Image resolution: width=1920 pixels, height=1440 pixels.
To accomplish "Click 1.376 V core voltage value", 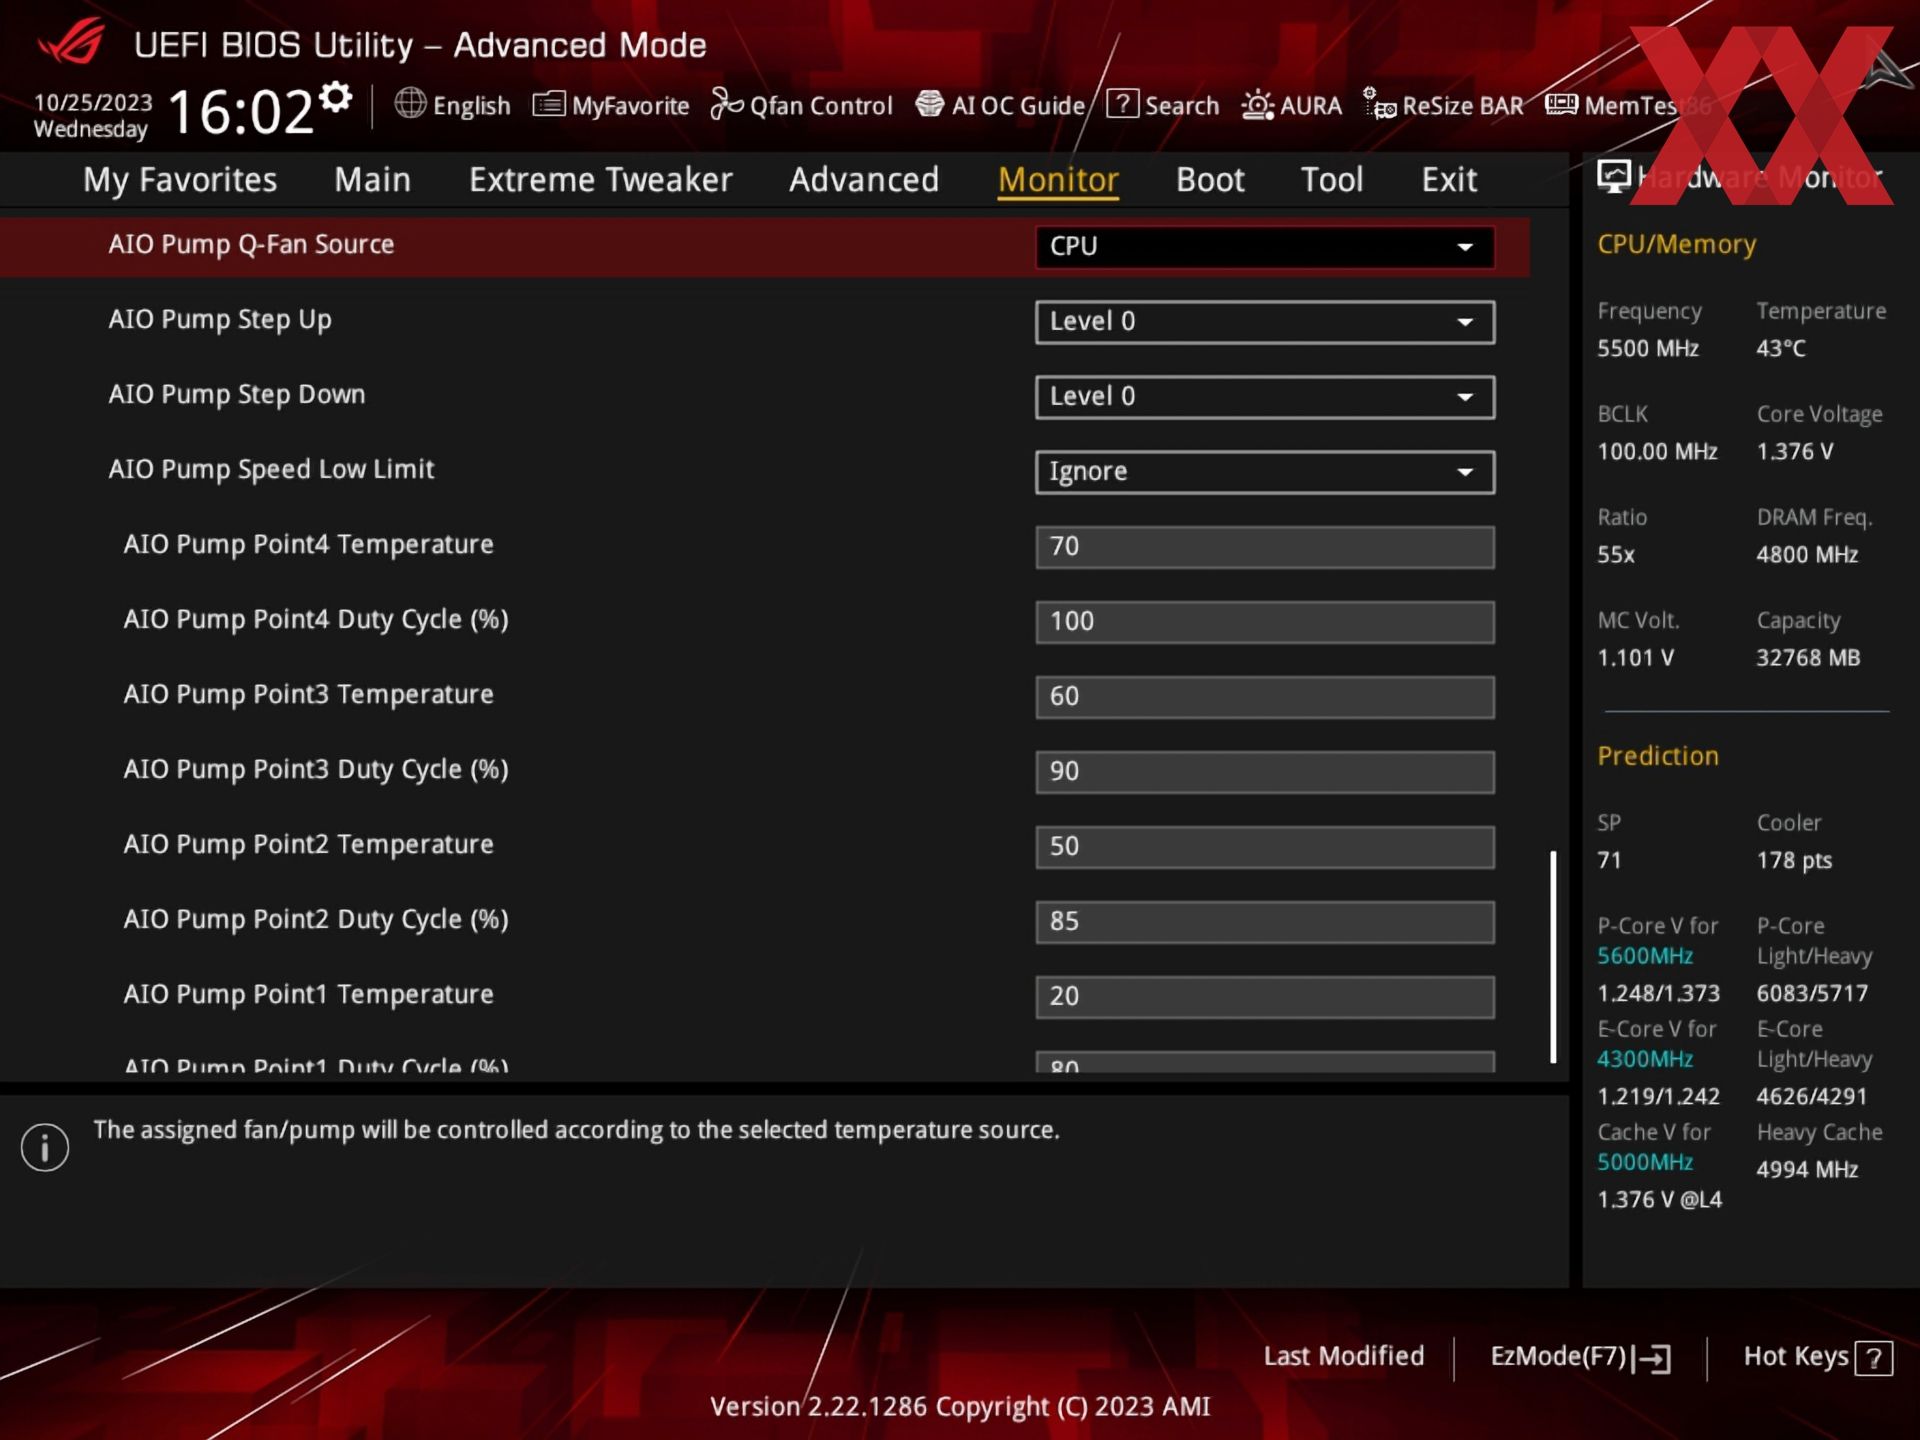I will coord(1795,451).
